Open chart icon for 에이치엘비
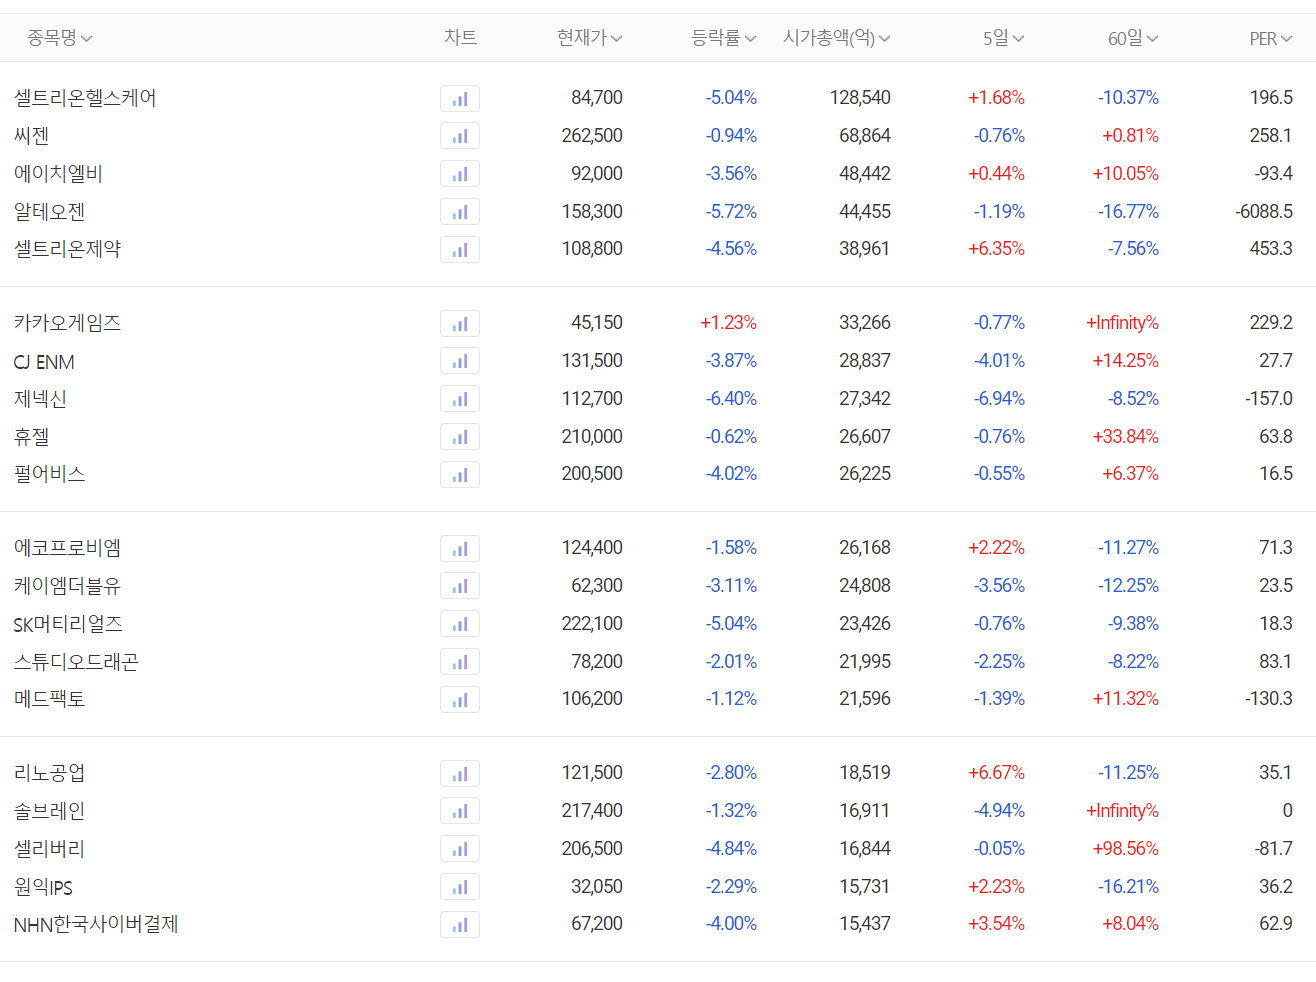 460,174
